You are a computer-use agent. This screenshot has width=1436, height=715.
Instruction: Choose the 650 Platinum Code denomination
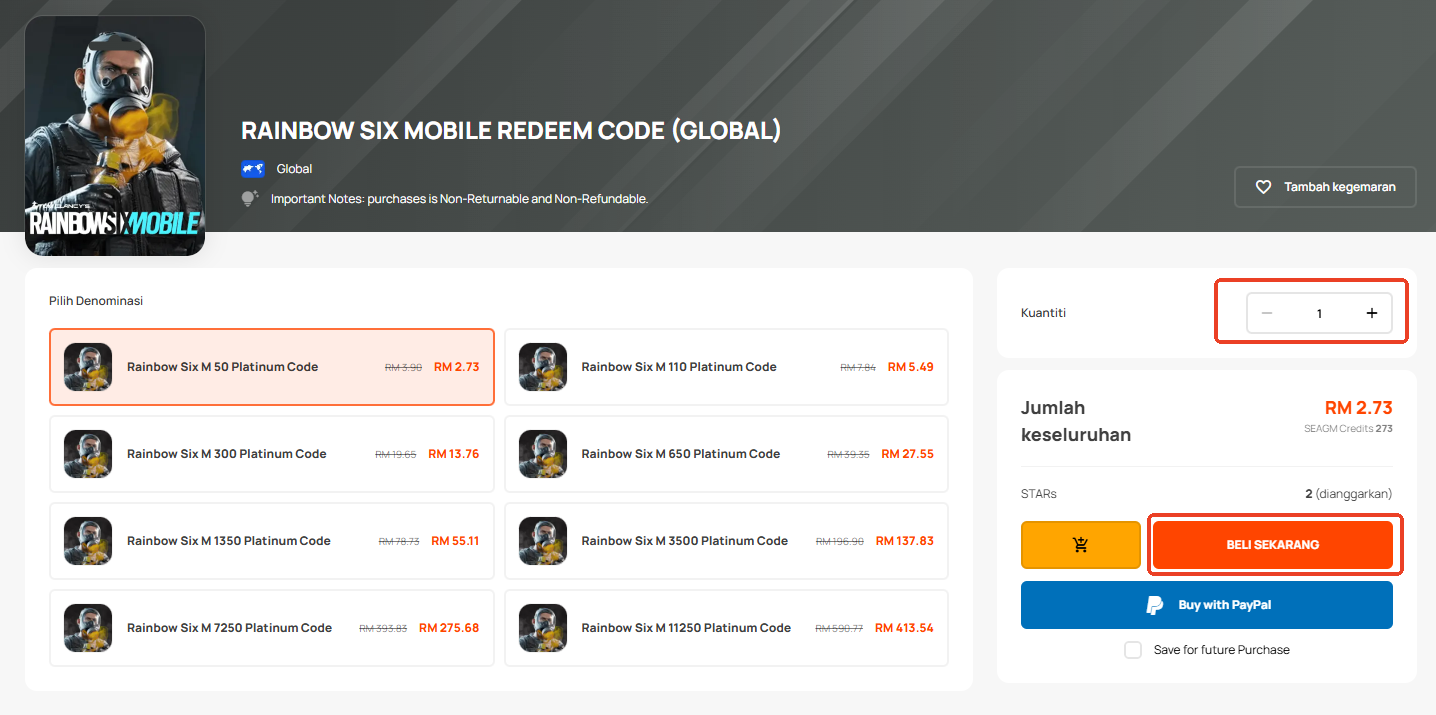pyautogui.click(x=725, y=454)
